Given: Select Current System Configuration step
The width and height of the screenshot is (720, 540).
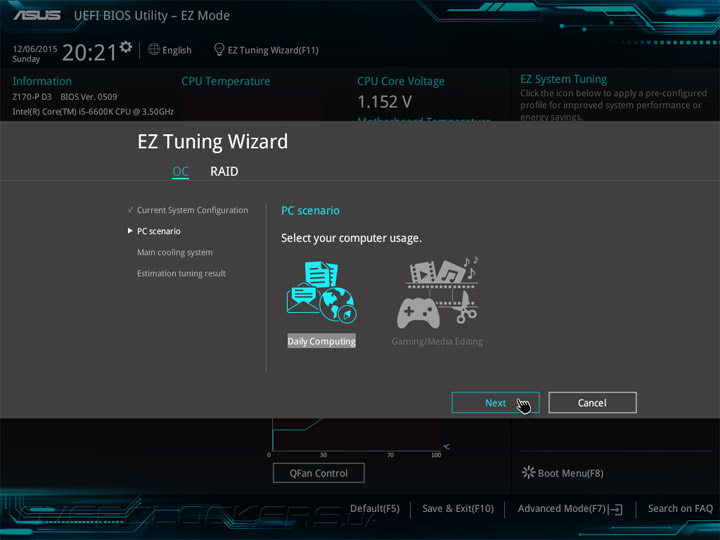Looking at the screenshot, I should pyautogui.click(x=192, y=210).
